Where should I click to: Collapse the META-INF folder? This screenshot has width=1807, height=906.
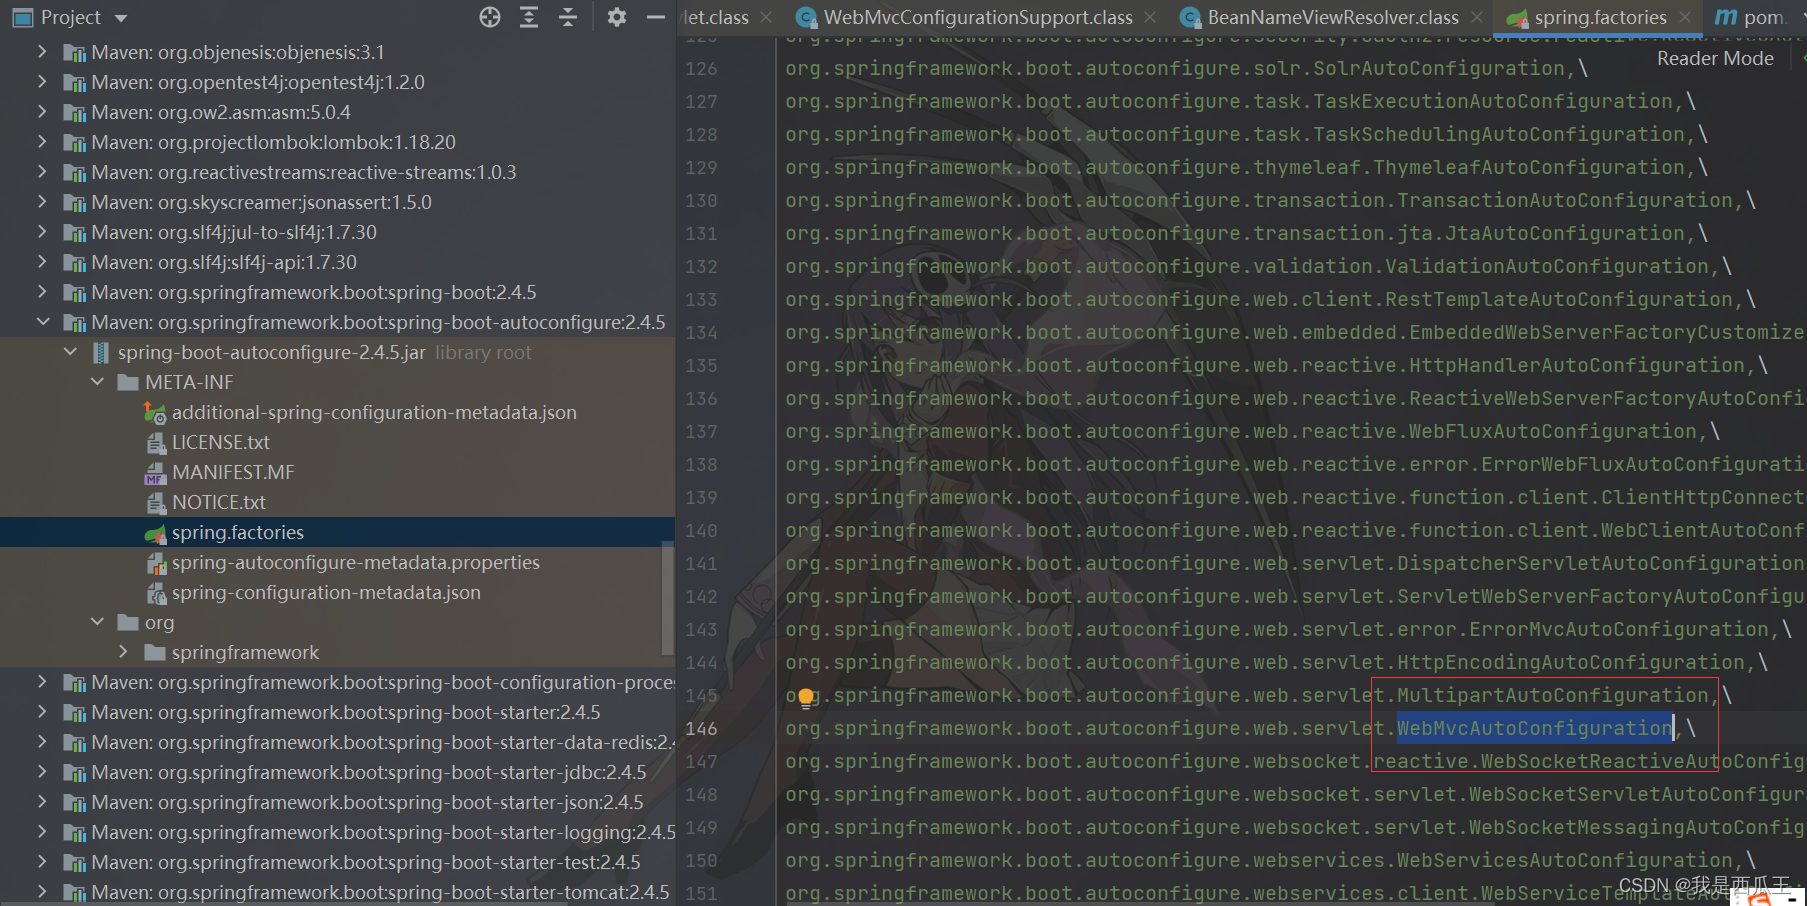[x=97, y=381]
